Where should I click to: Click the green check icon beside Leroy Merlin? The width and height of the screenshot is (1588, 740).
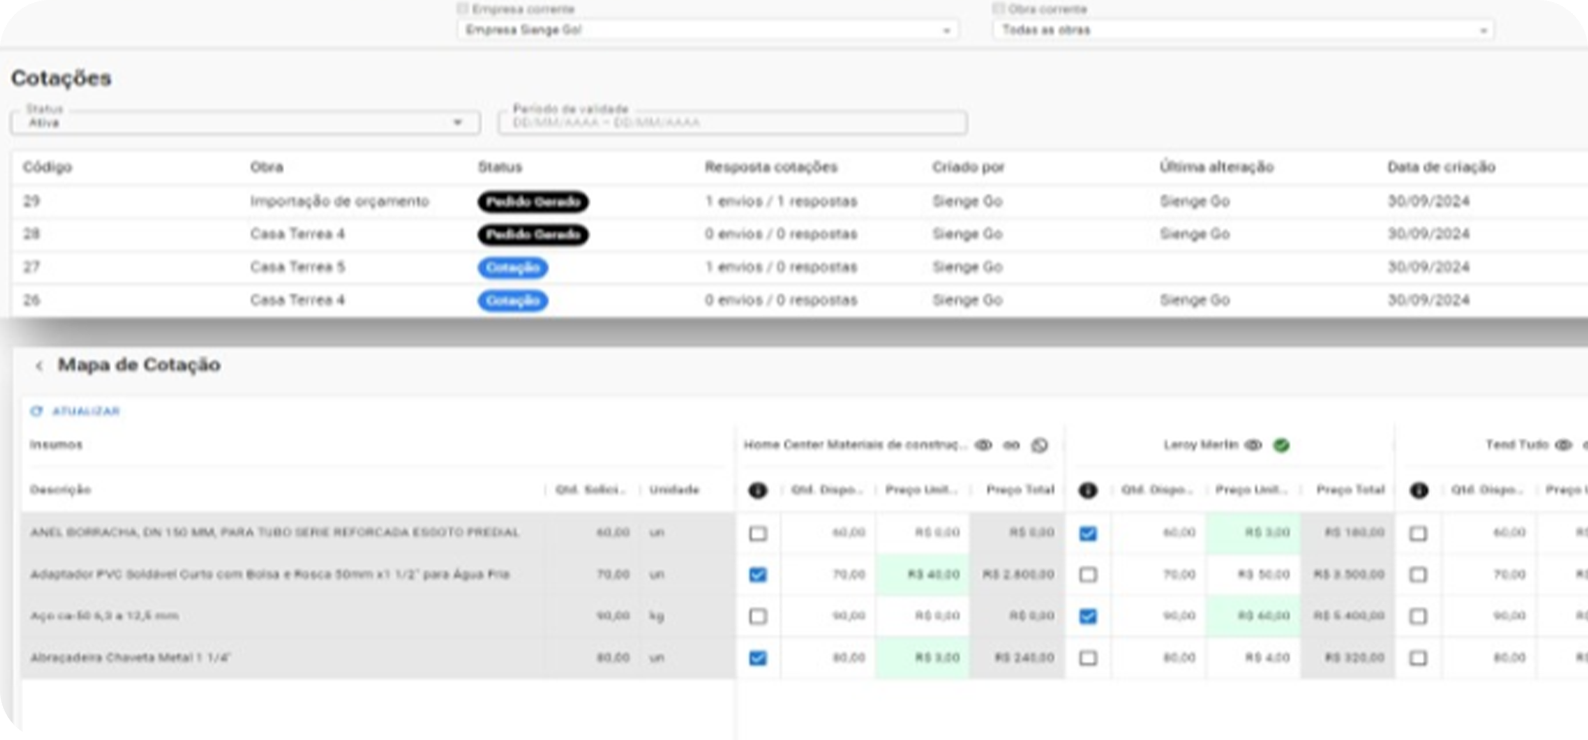pos(1281,445)
